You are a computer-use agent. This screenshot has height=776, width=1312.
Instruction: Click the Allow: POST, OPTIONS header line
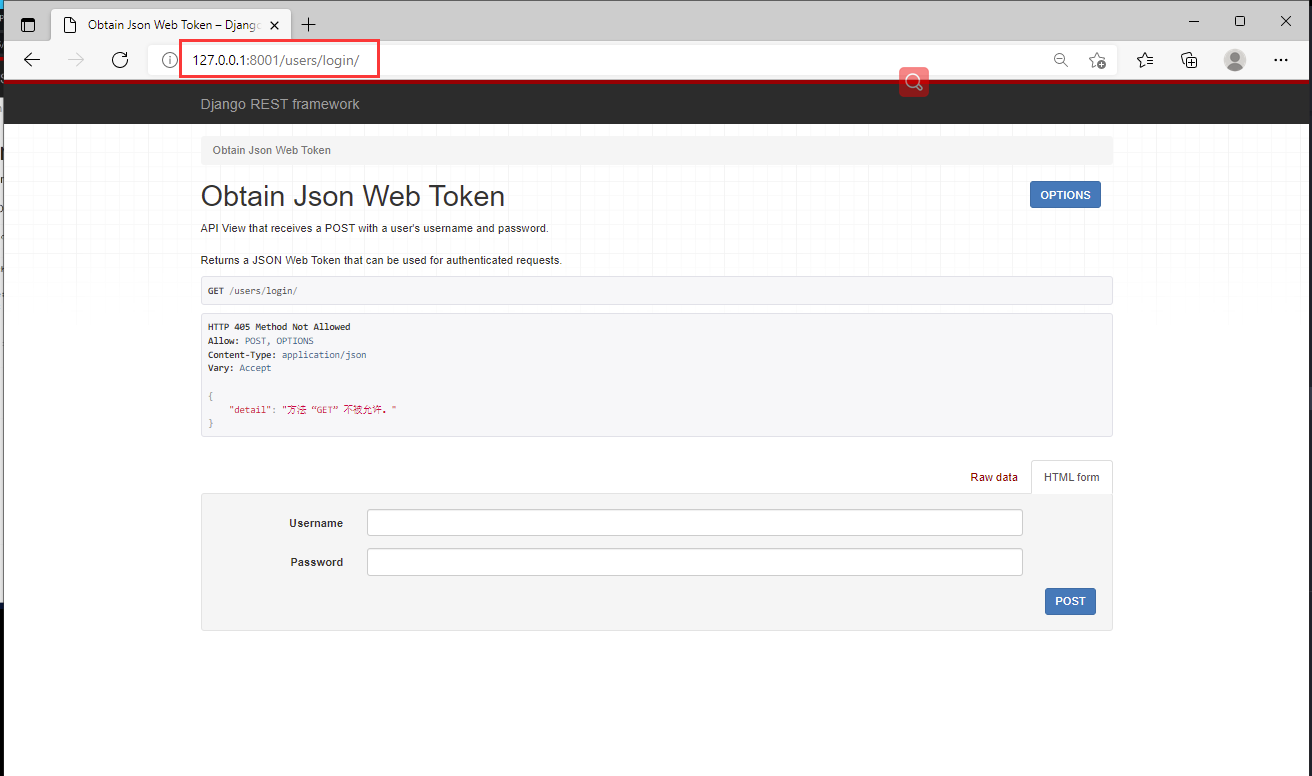(260, 341)
